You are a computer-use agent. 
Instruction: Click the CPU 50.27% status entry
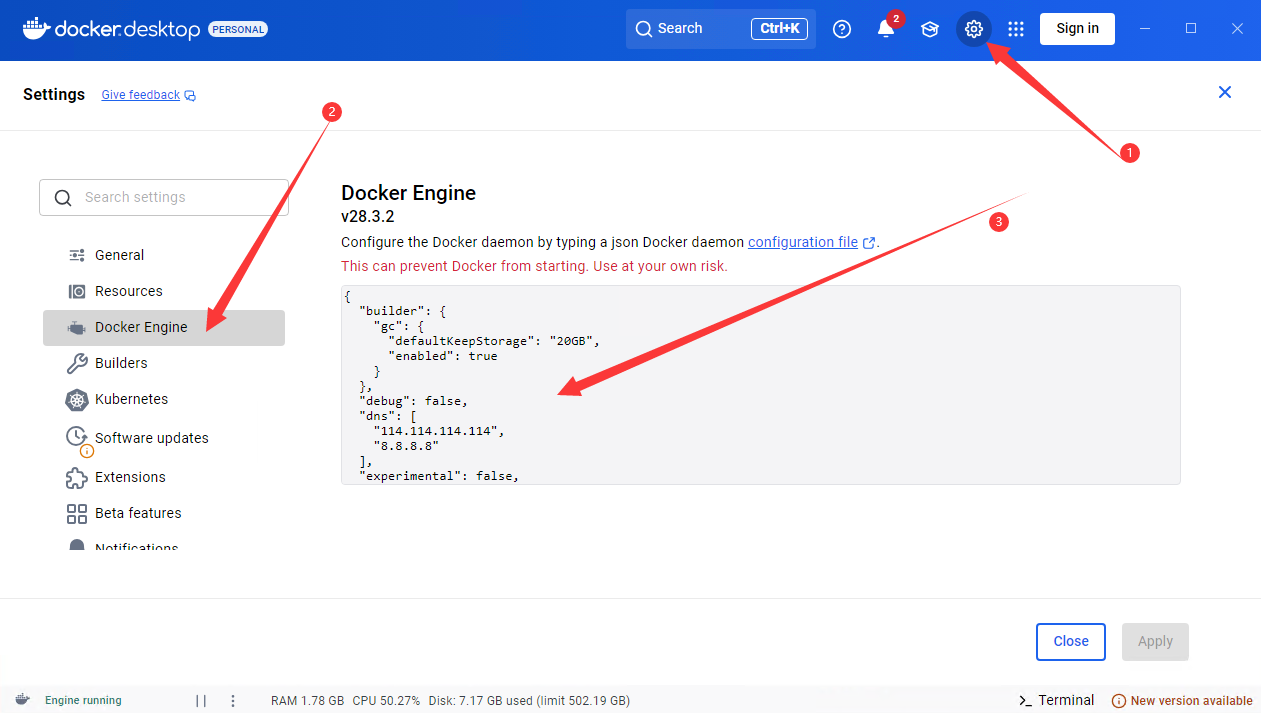(386, 701)
